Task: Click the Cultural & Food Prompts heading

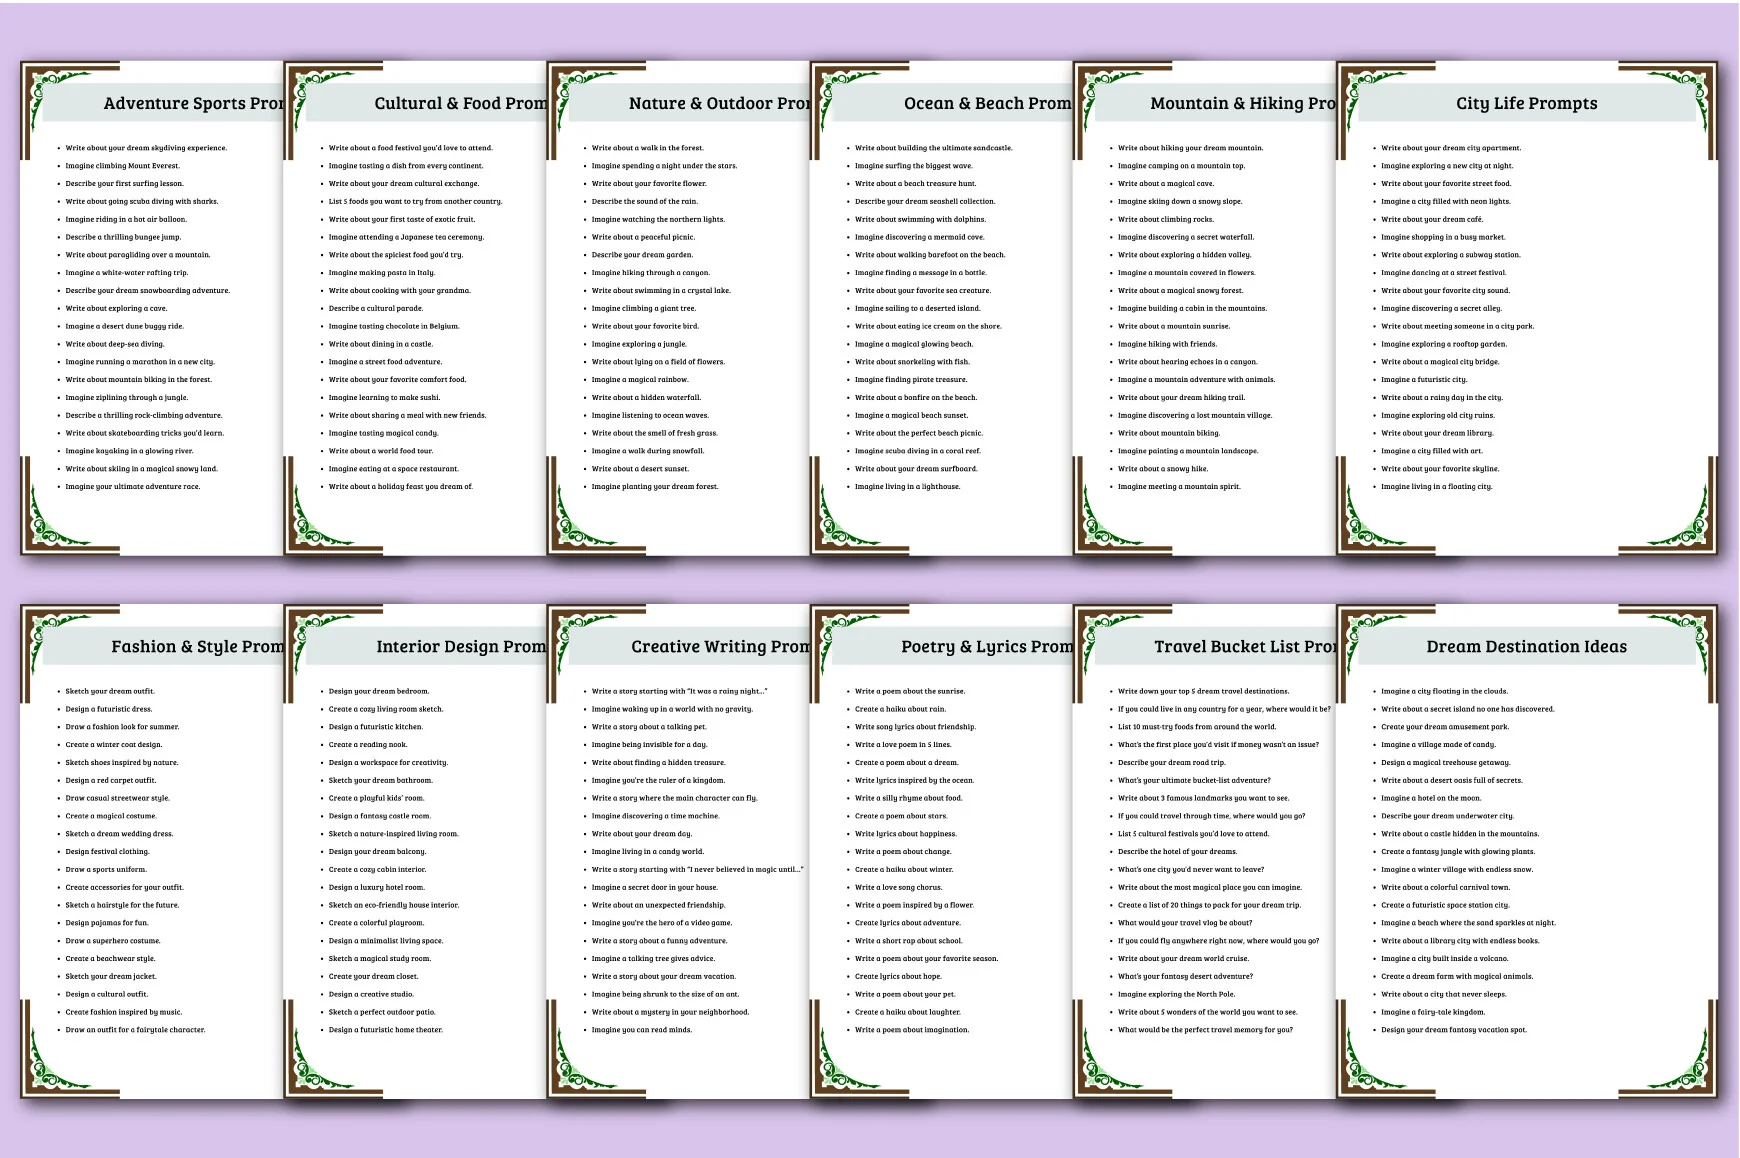Action: pos(461,103)
